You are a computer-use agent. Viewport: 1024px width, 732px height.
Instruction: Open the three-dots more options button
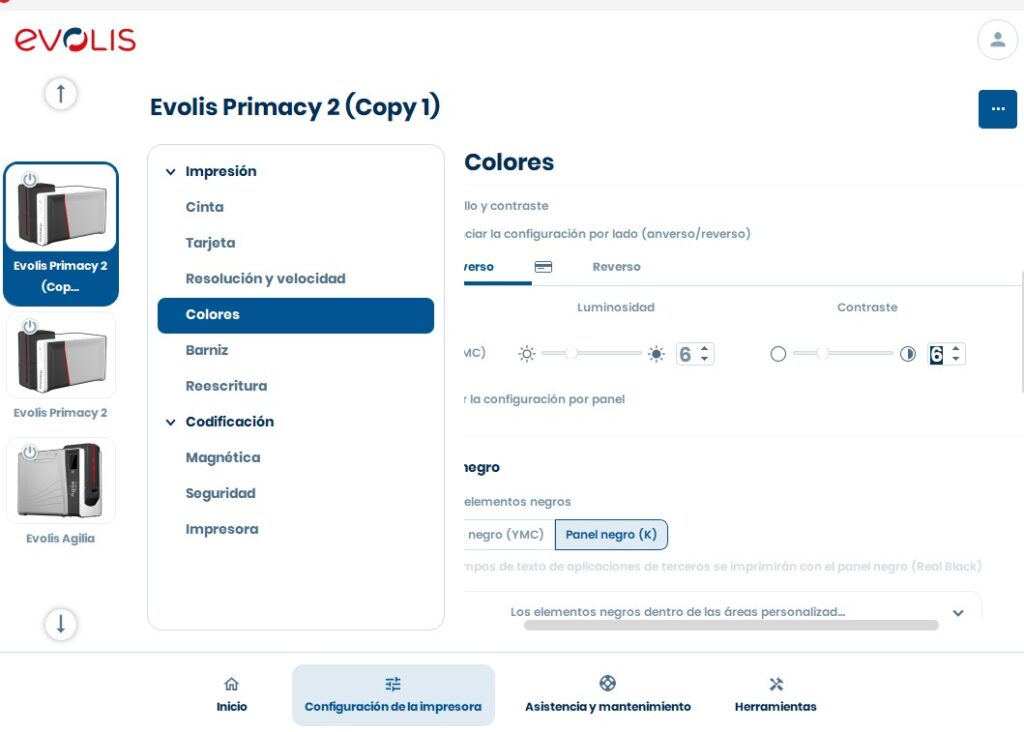(x=997, y=109)
